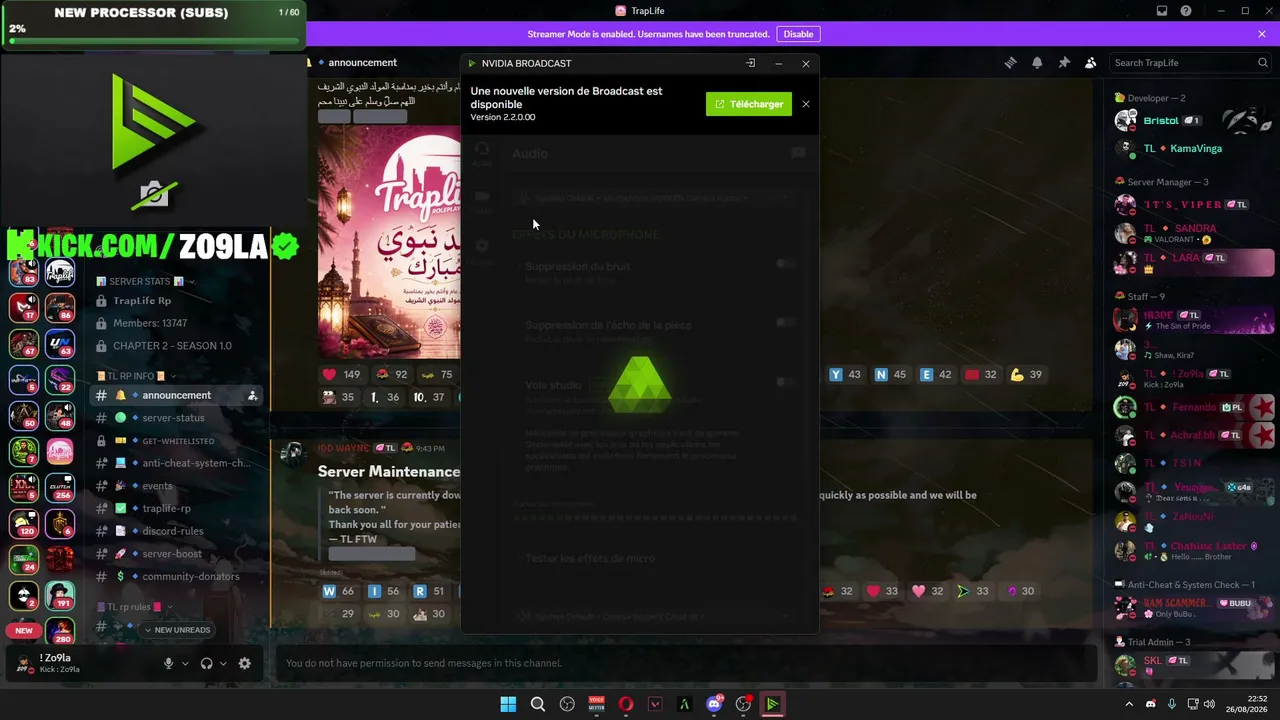Open input device options arrow beside microphone
1280x720 pixels.
click(185, 663)
